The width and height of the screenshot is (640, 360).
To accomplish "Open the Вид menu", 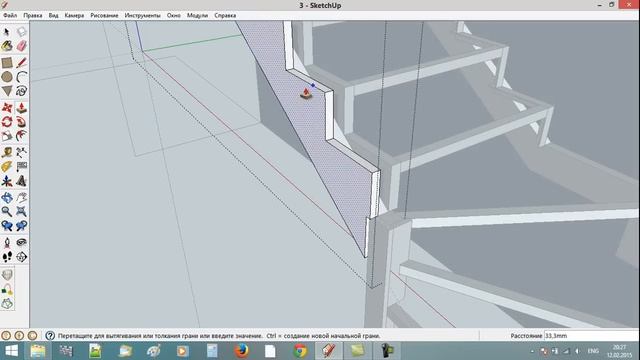I will point(53,16).
